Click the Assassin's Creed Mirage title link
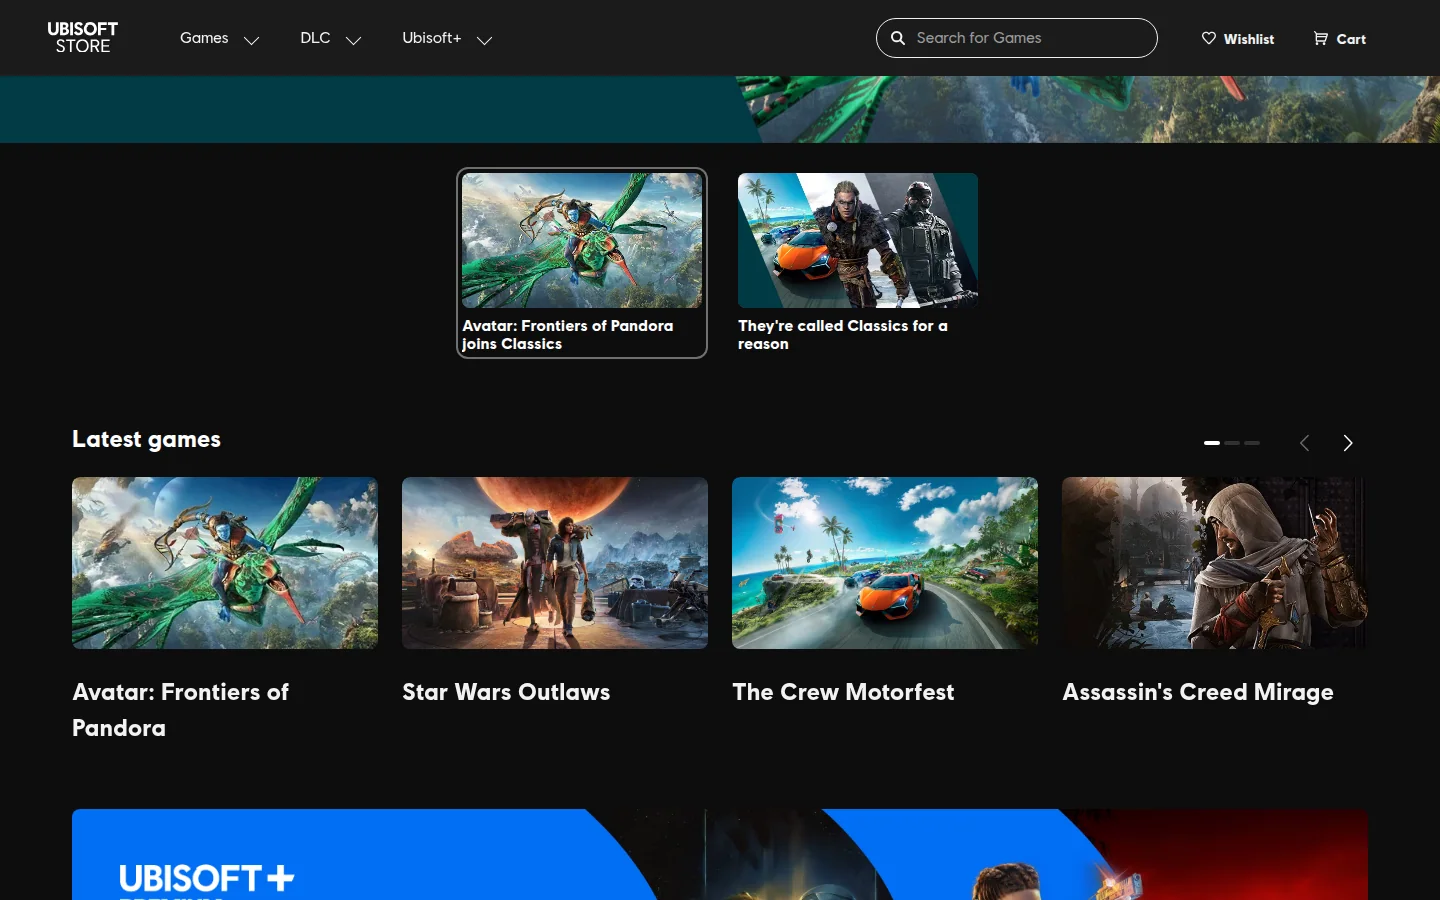 pos(1198,692)
